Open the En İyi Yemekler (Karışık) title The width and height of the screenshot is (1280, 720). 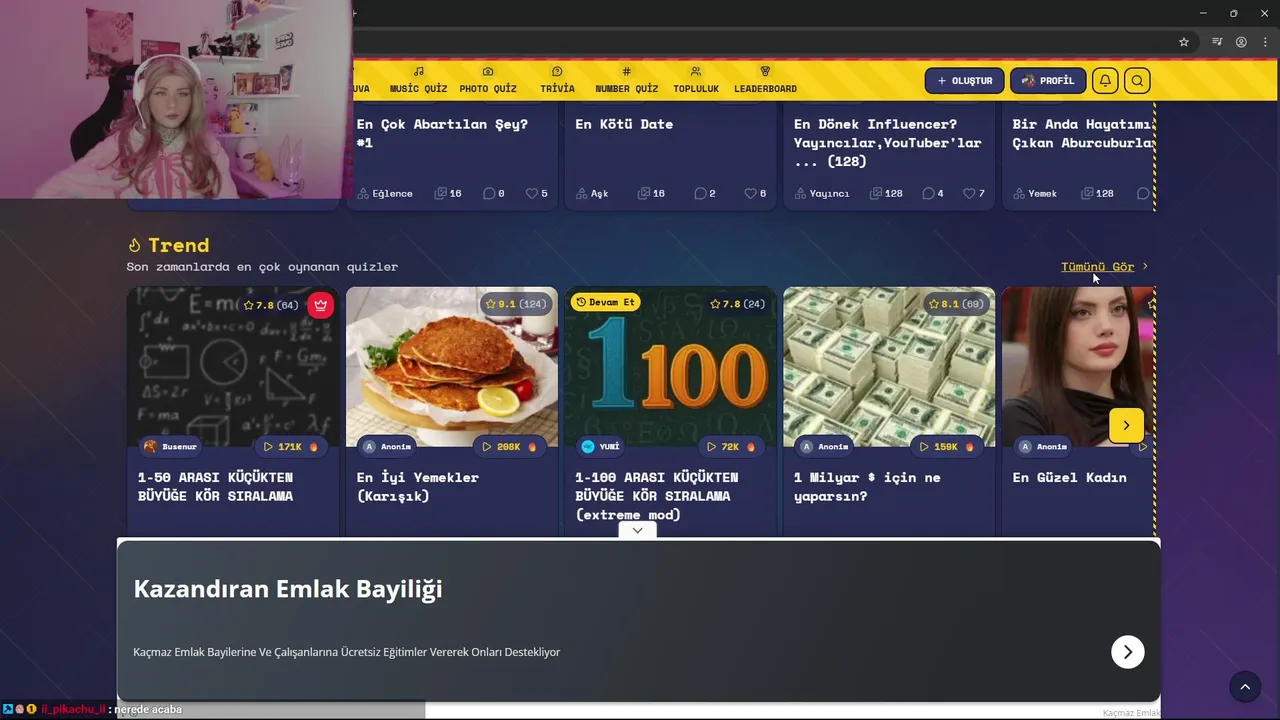click(417, 487)
